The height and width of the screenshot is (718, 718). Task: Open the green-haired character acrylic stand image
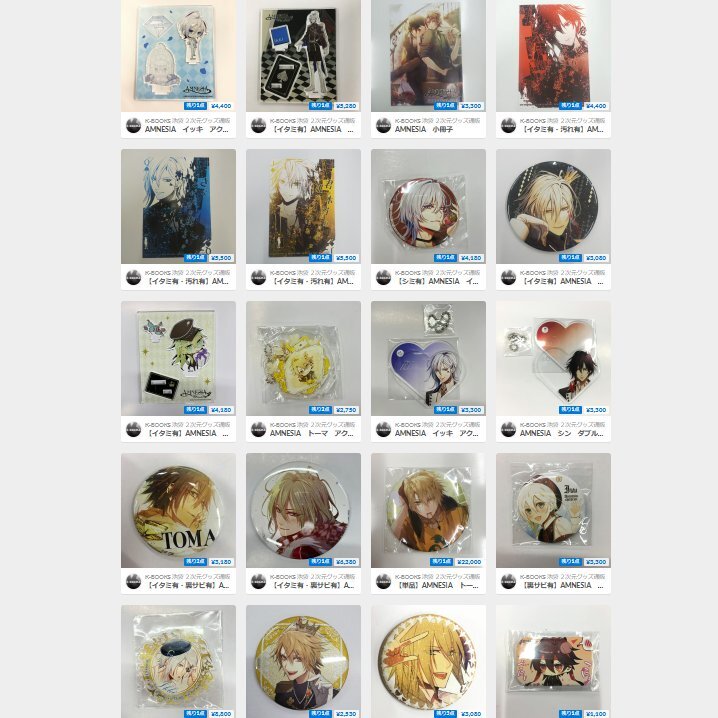179,359
